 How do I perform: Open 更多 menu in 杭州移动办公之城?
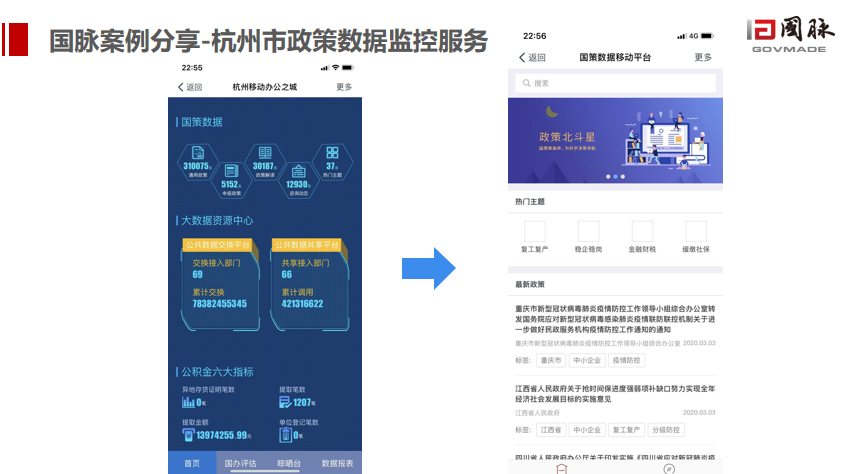point(344,87)
